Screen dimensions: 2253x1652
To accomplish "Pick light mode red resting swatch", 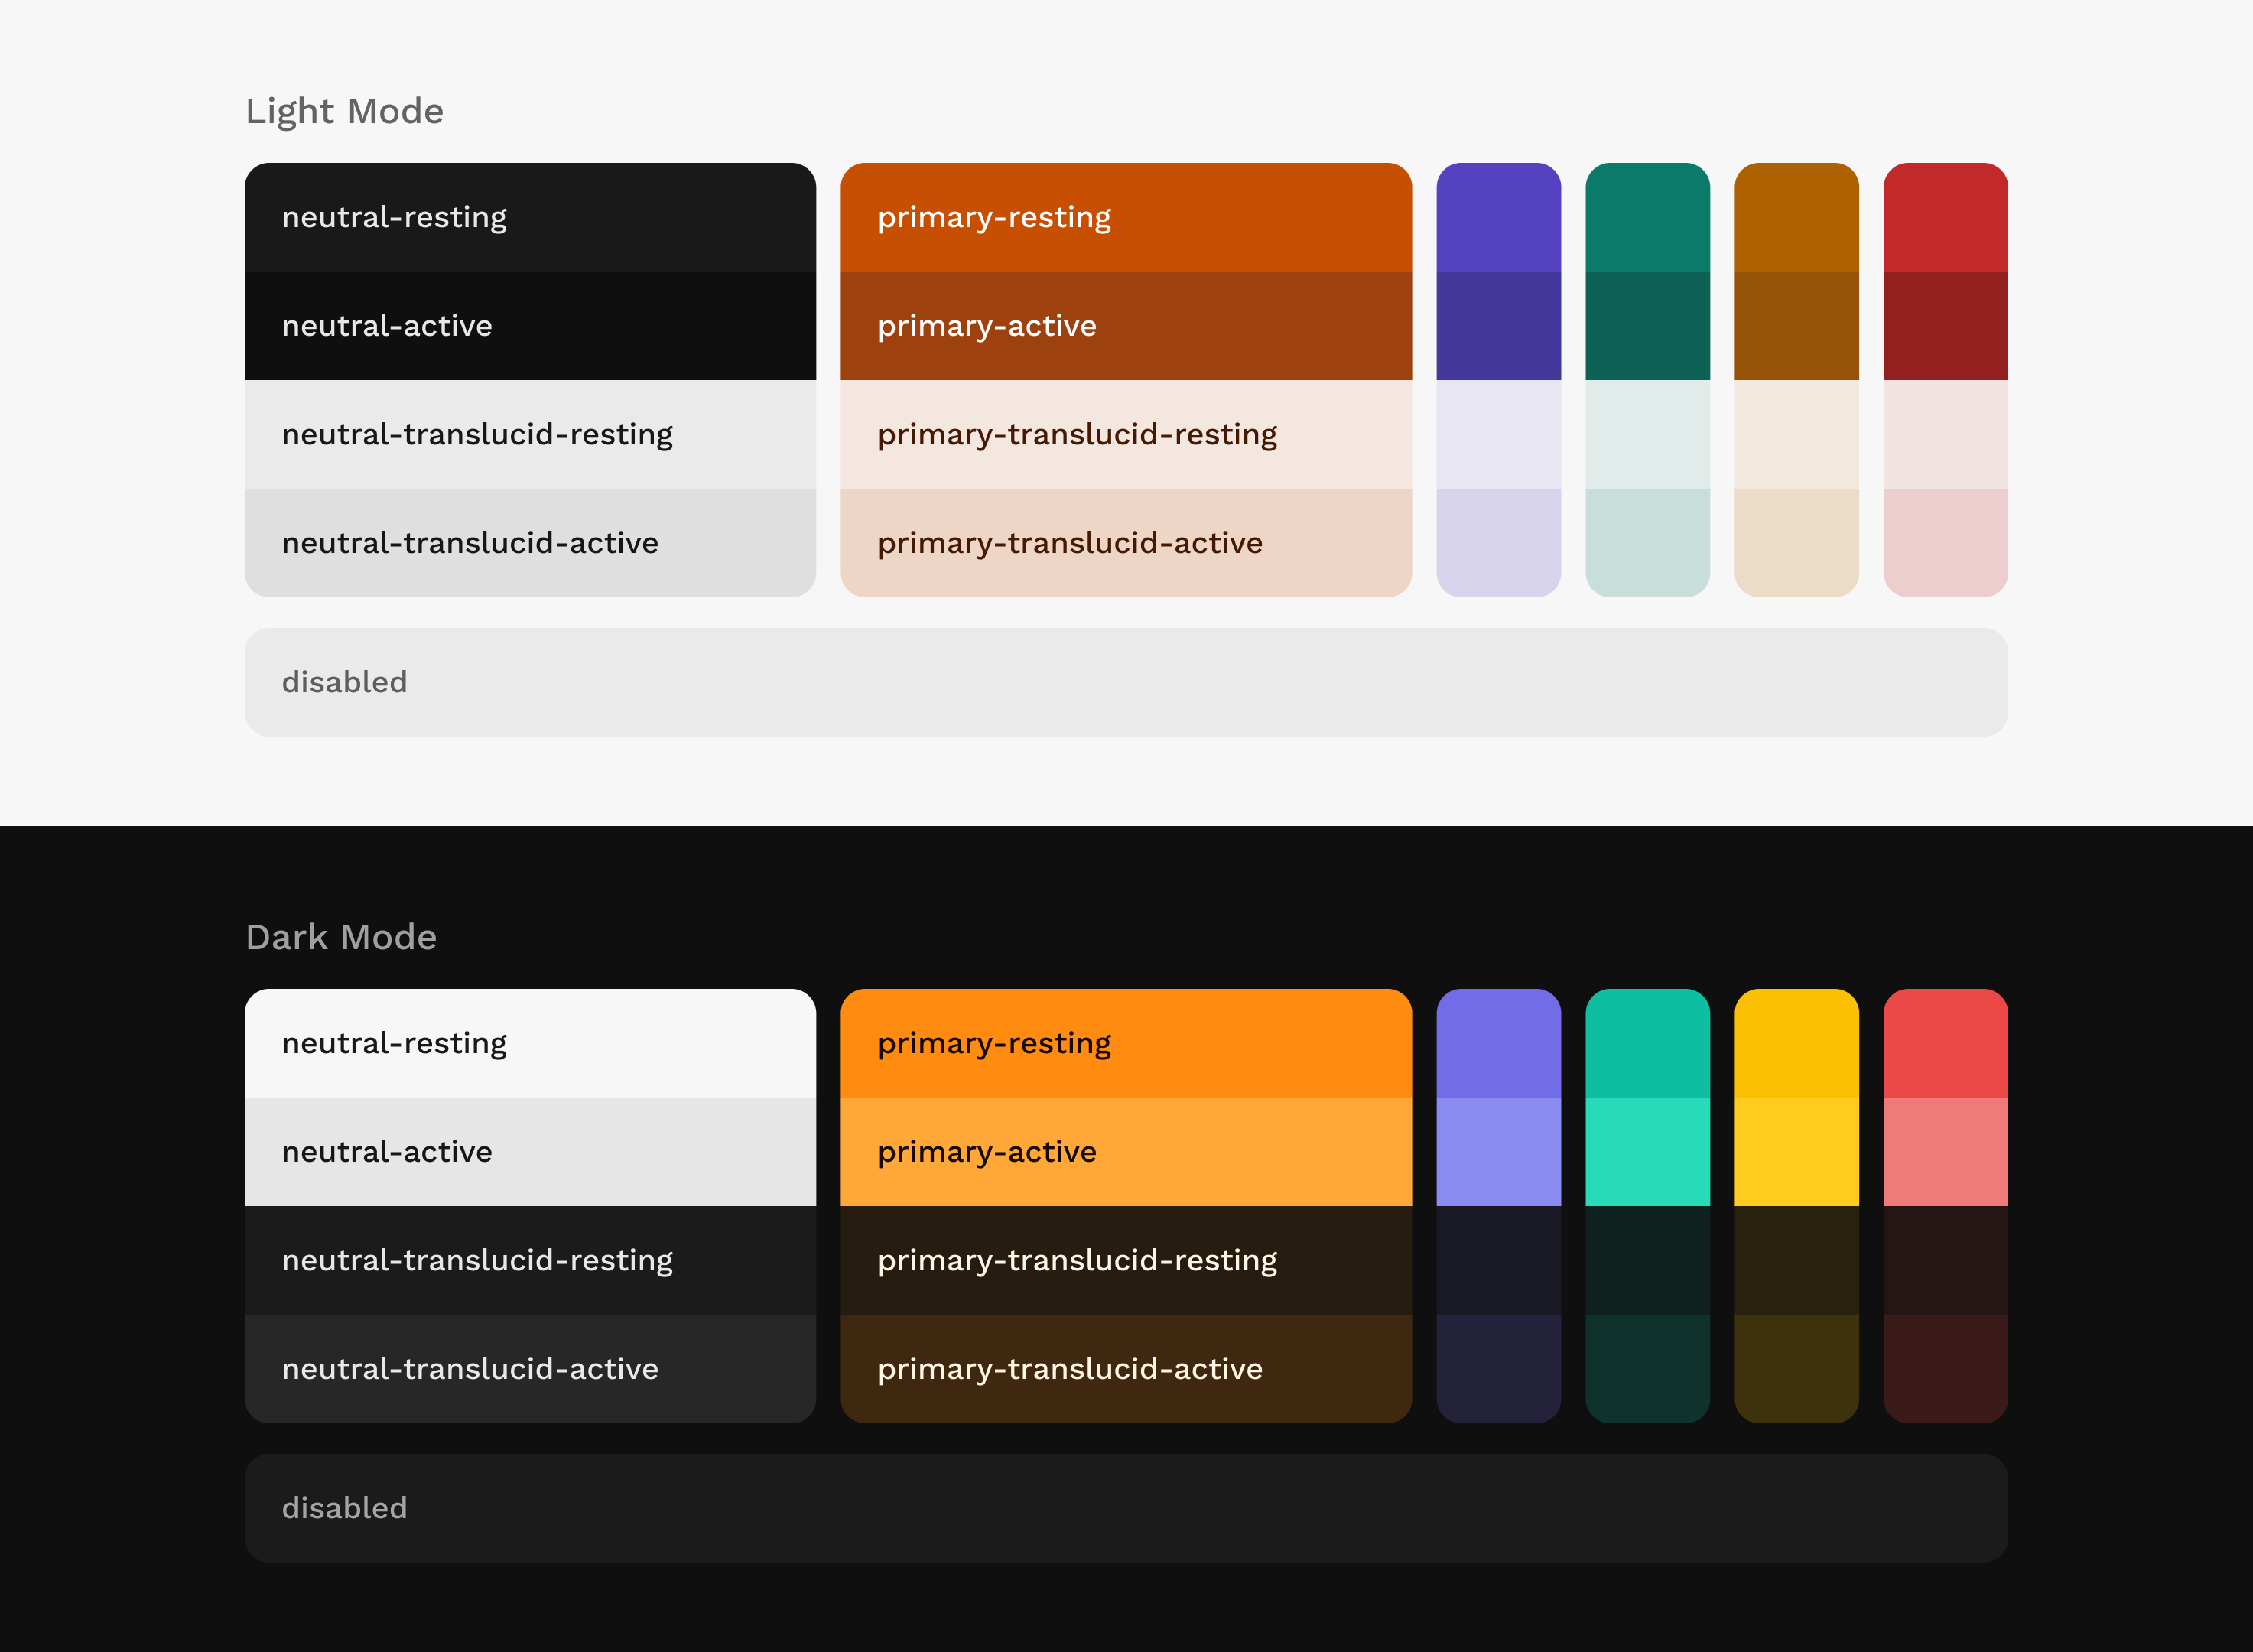I will [1945, 217].
